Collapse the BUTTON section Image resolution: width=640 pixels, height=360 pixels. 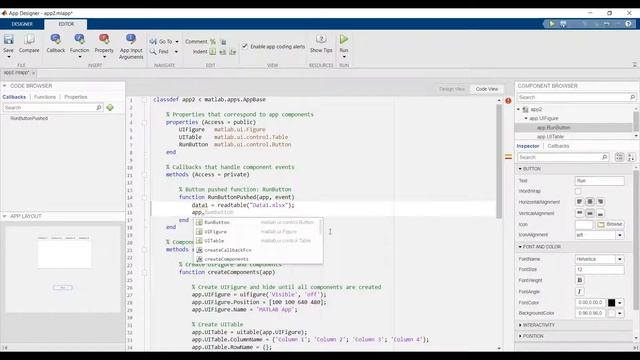coord(520,169)
